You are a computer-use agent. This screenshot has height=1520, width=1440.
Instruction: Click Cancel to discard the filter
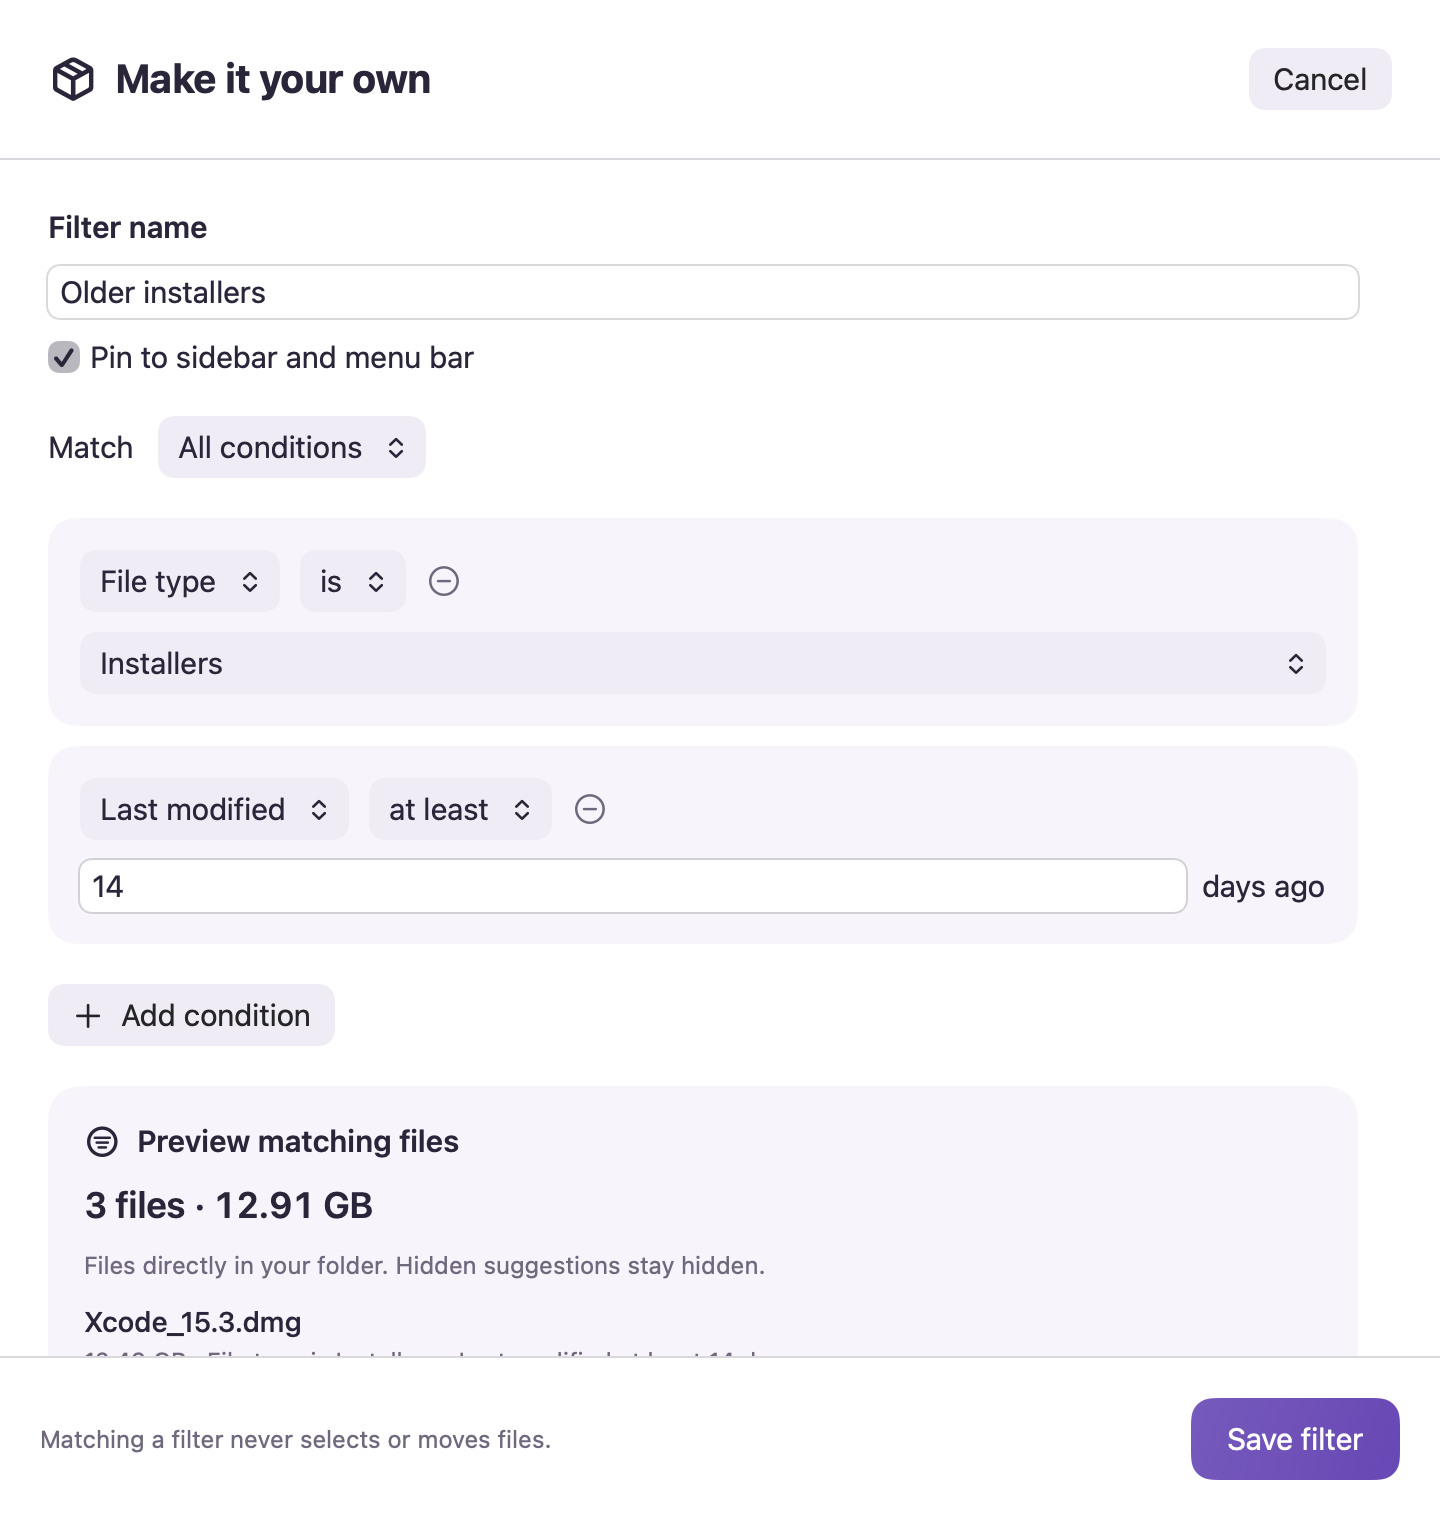click(x=1320, y=79)
